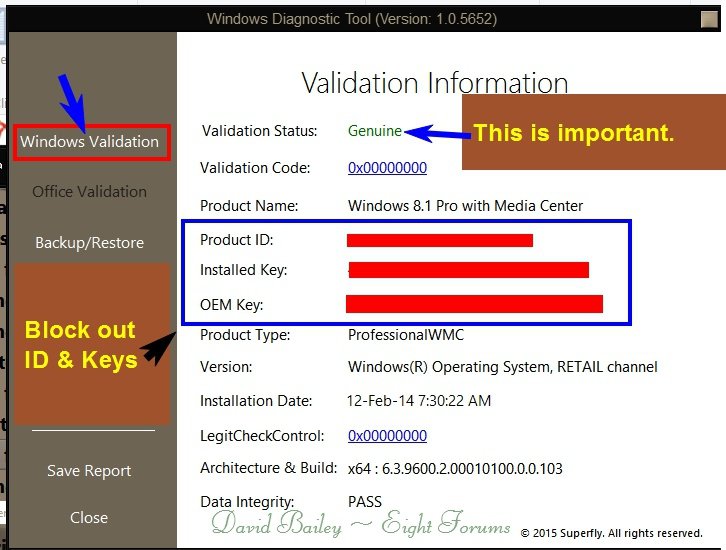Click the 'Product ID:' label

click(237, 240)
